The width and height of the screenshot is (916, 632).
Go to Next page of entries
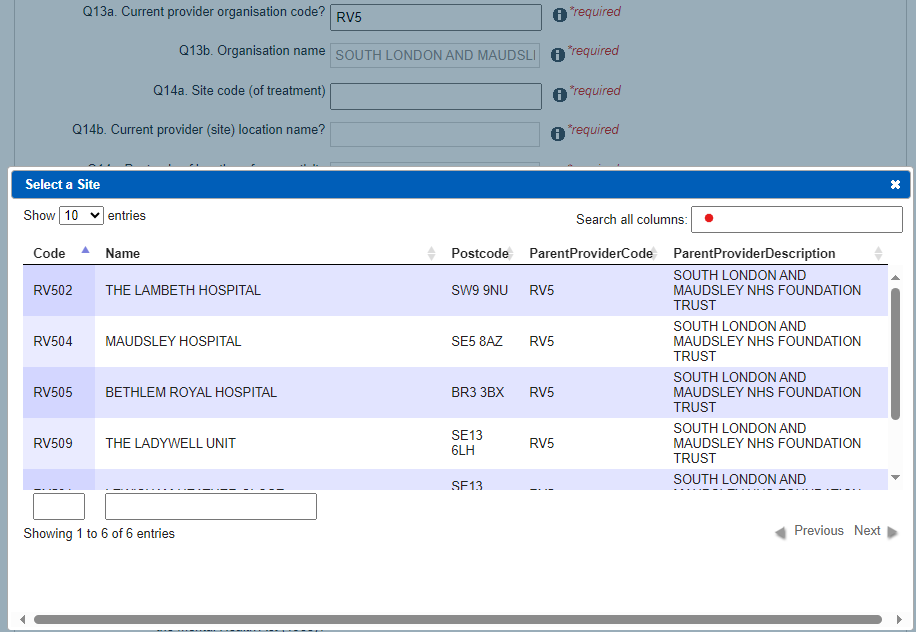[876, 531]
